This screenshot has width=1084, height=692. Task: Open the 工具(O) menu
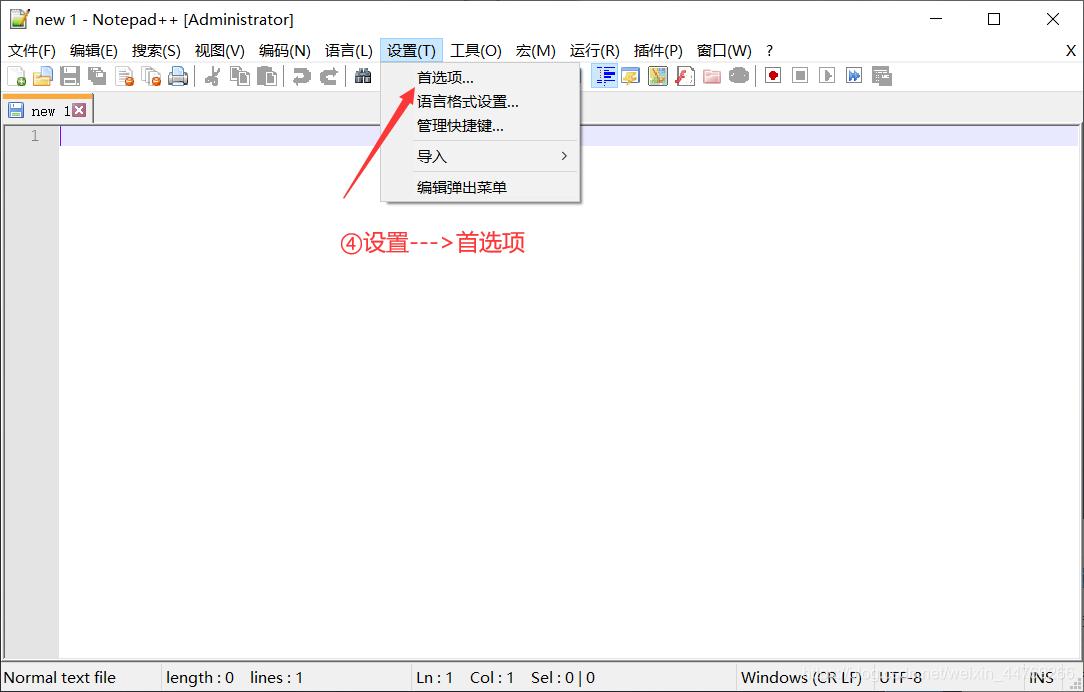pyautogui.click(x=476, y=50)
